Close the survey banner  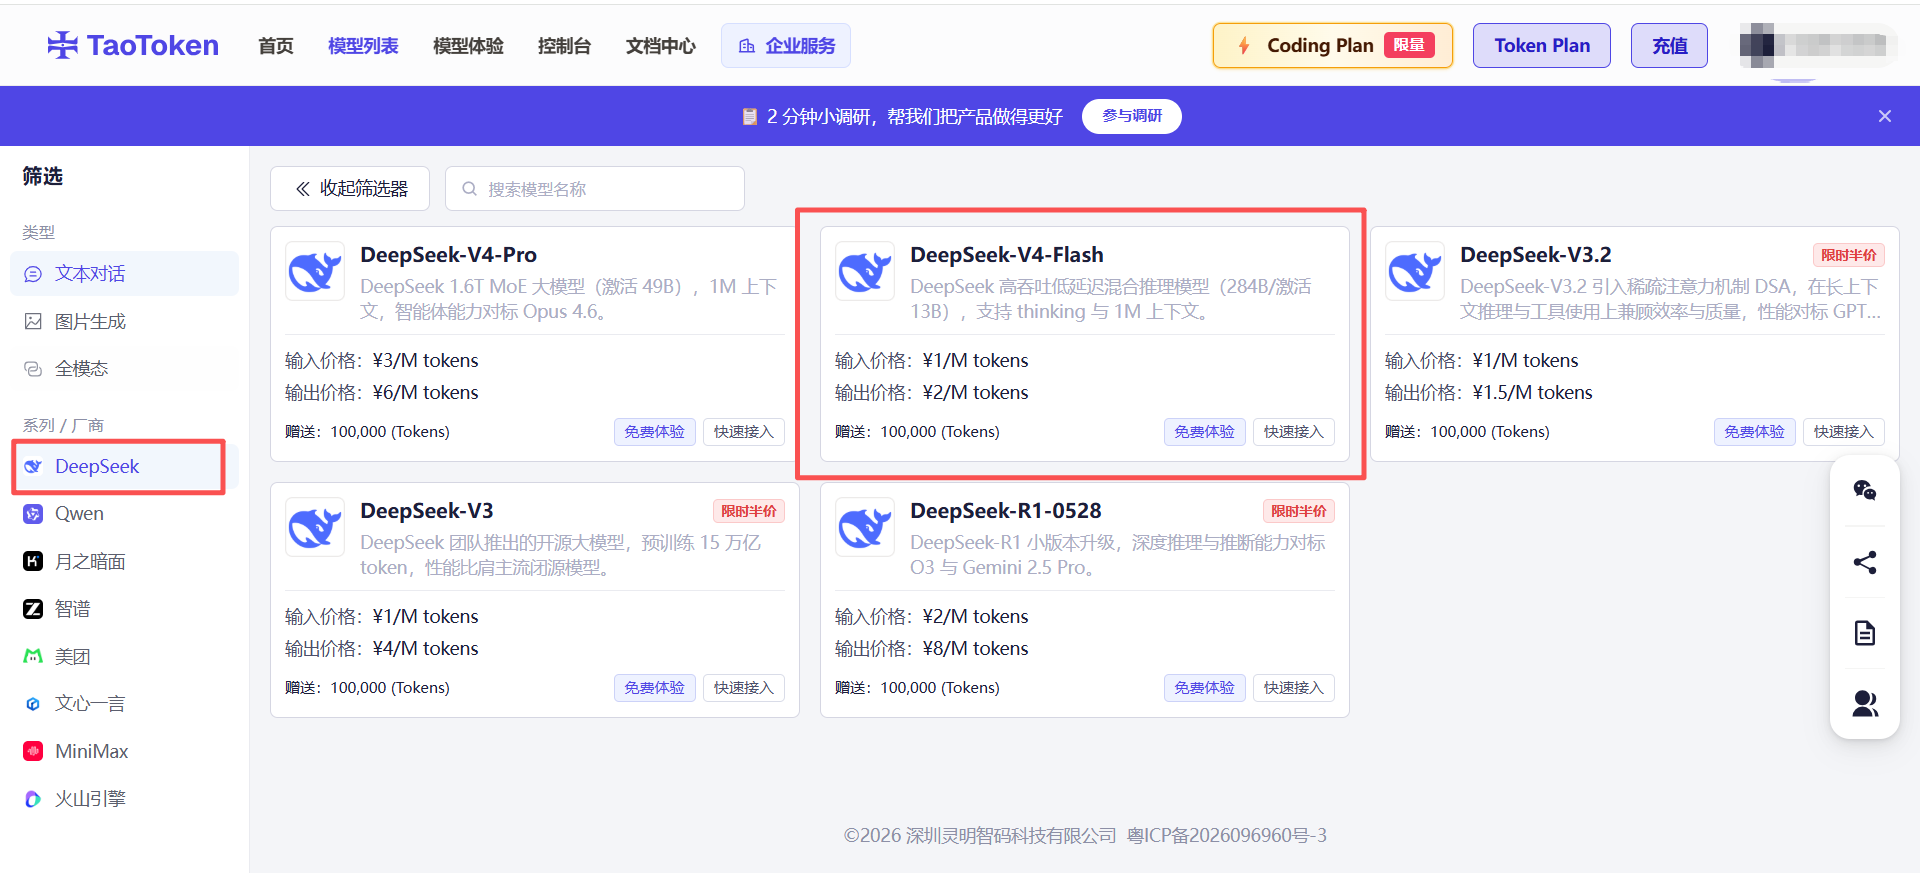(1885, 116)
